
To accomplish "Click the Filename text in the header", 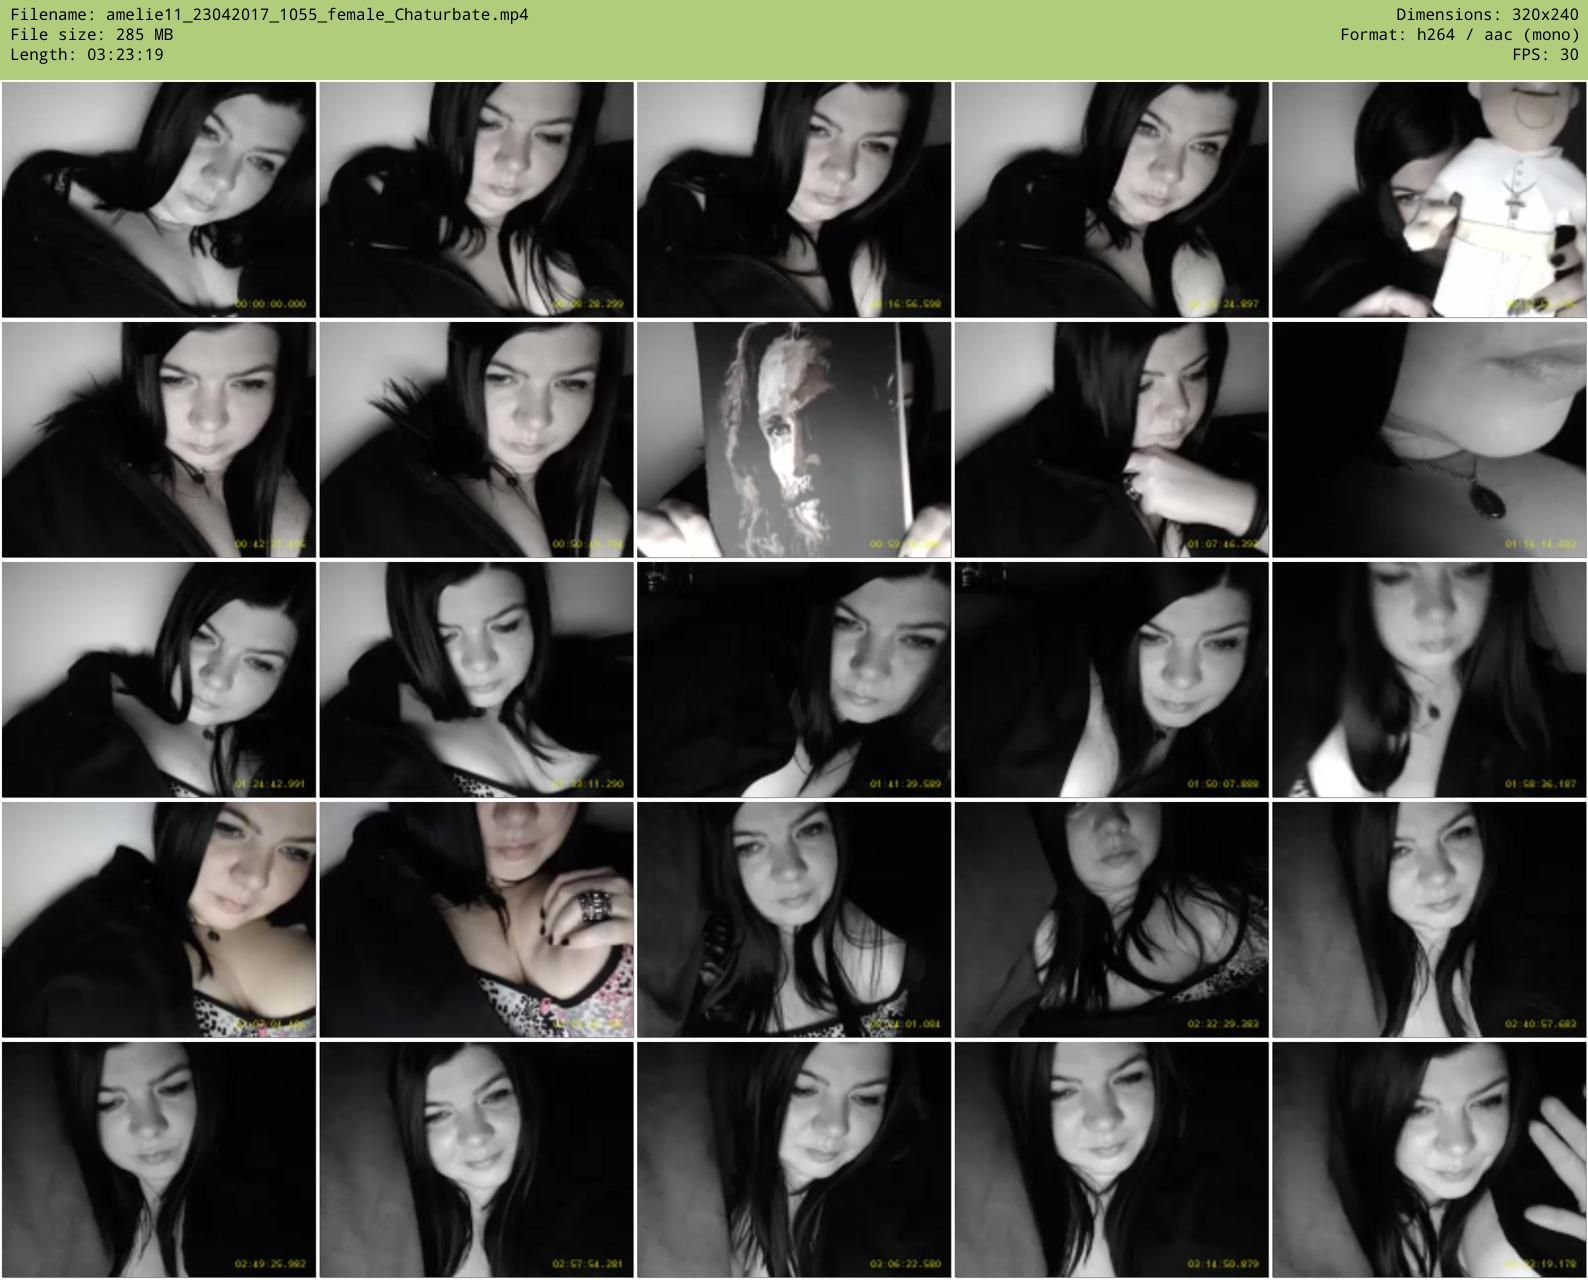I will 269,15.
